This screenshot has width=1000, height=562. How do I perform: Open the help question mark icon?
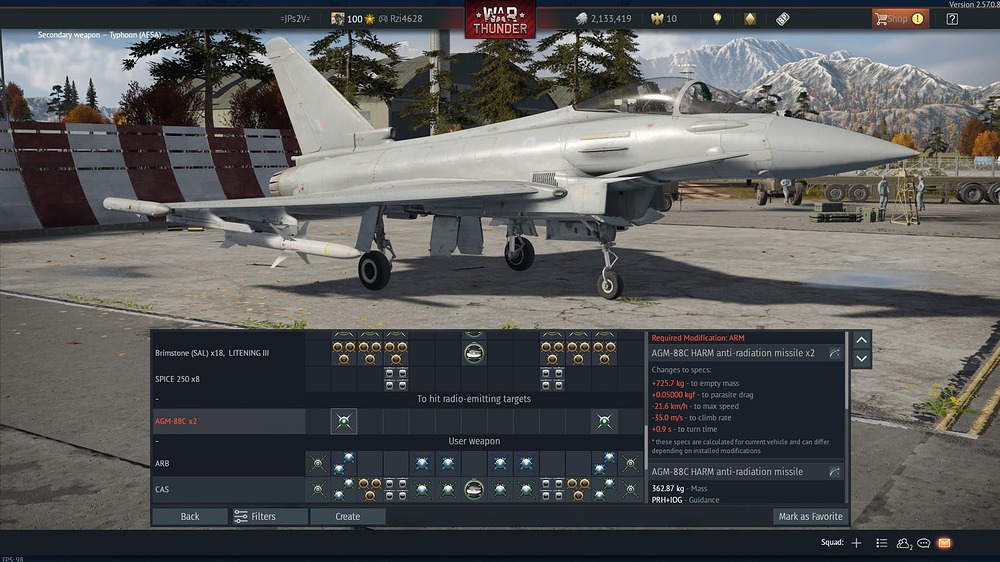pos(952,19)
